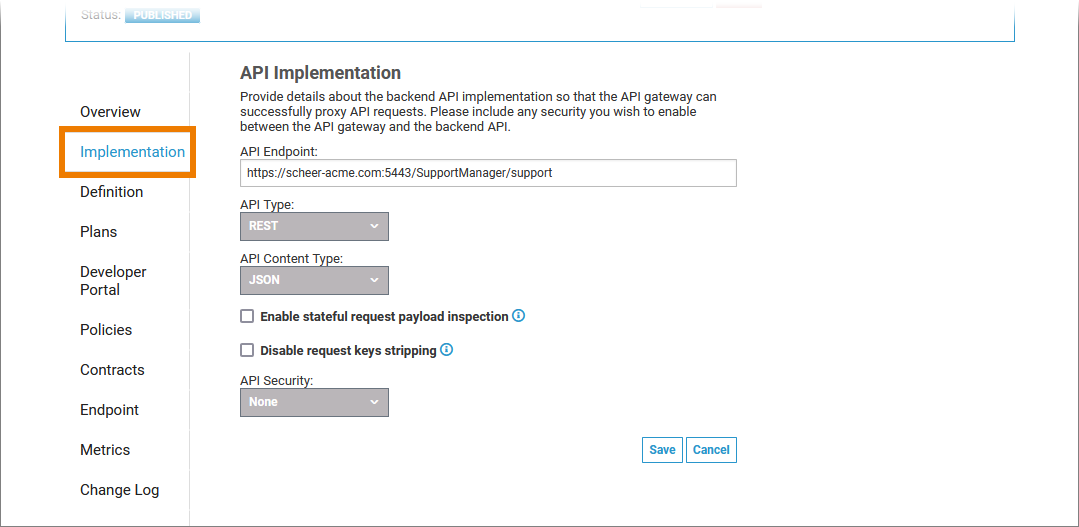Click the API Endpoint URL field
1079x527 pixels.
click(488, 173)
